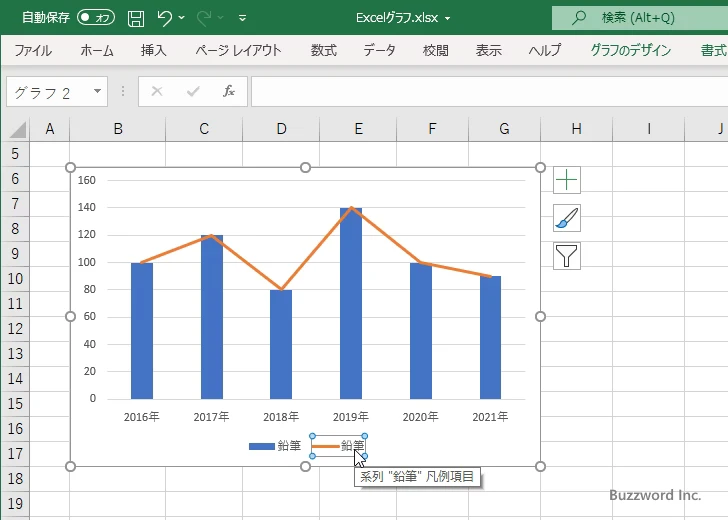Click the formula bar Enter checkmark icon
Viewport: 728px width, 520px height.
[193, 91]
